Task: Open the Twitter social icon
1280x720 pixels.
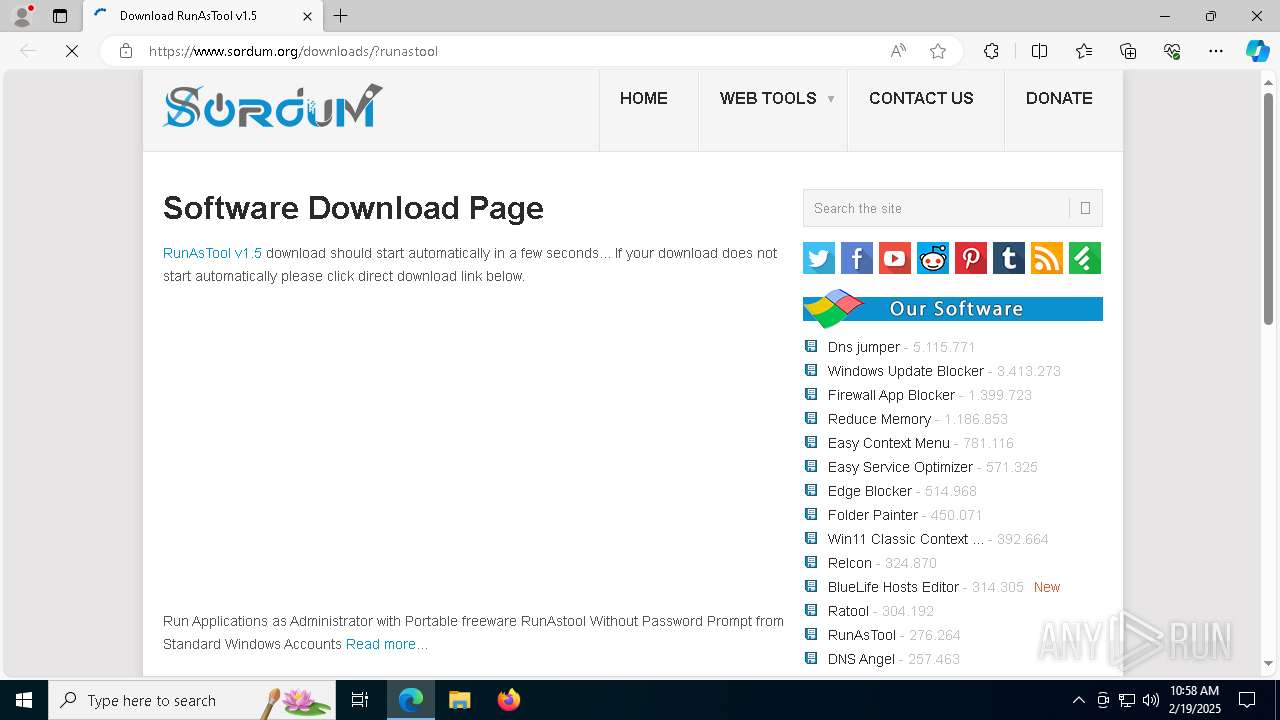Action: click(819, 258)
